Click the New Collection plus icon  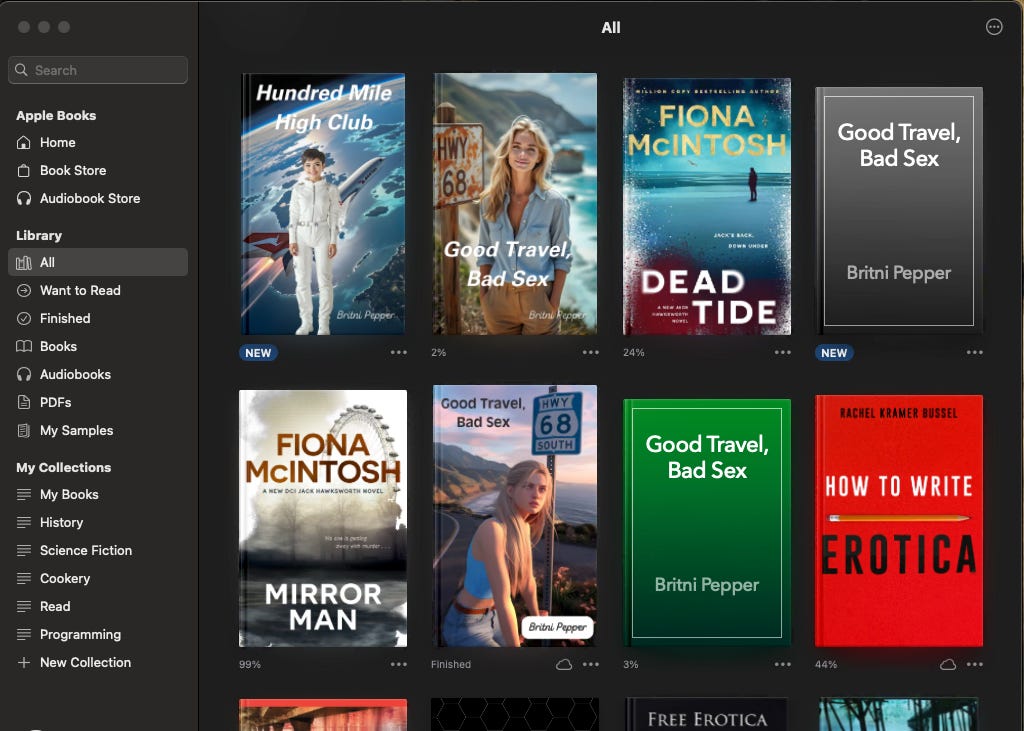pos(24,662)
